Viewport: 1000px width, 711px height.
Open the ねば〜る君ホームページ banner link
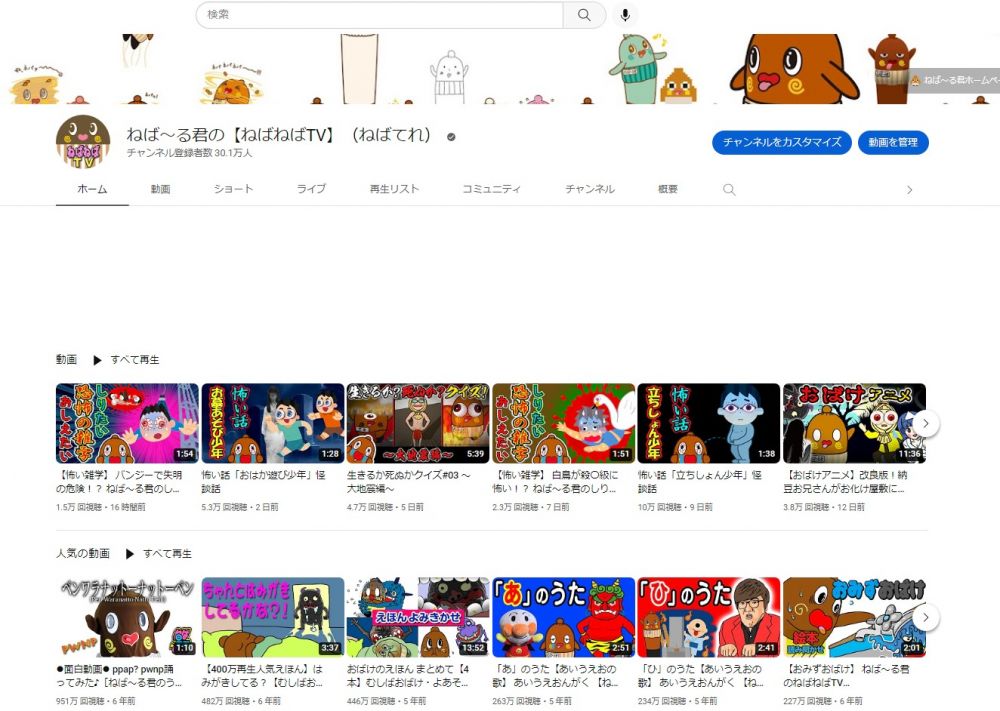pyautogui.click(x=954, y=80)
